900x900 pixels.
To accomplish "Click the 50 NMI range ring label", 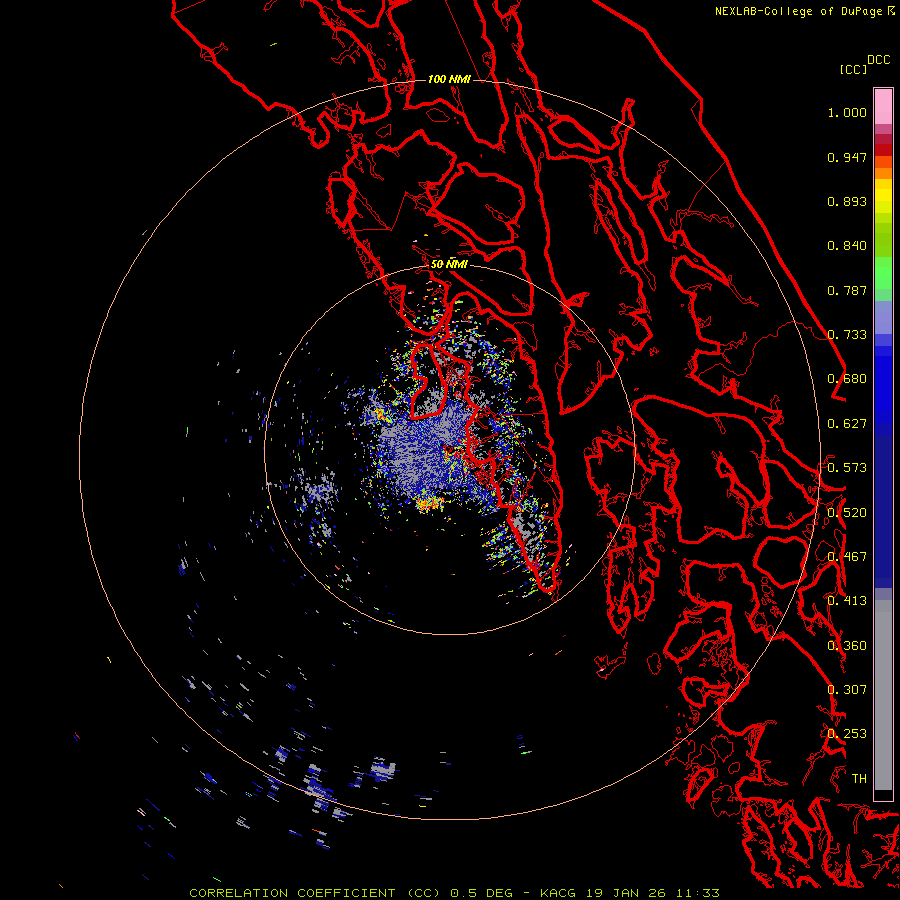I will pyautogui.click(x=449, y=264).
